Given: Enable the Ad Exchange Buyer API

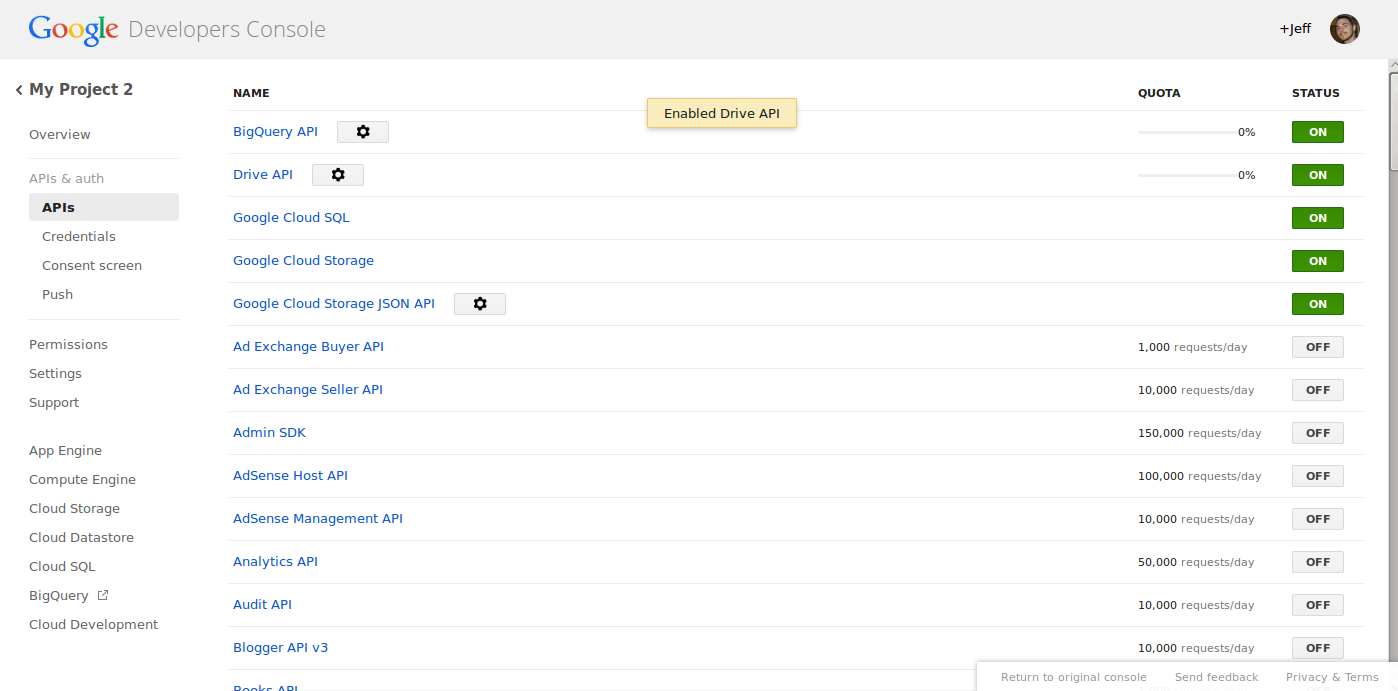Looking at the screenshot, I should pos(1317,347).
